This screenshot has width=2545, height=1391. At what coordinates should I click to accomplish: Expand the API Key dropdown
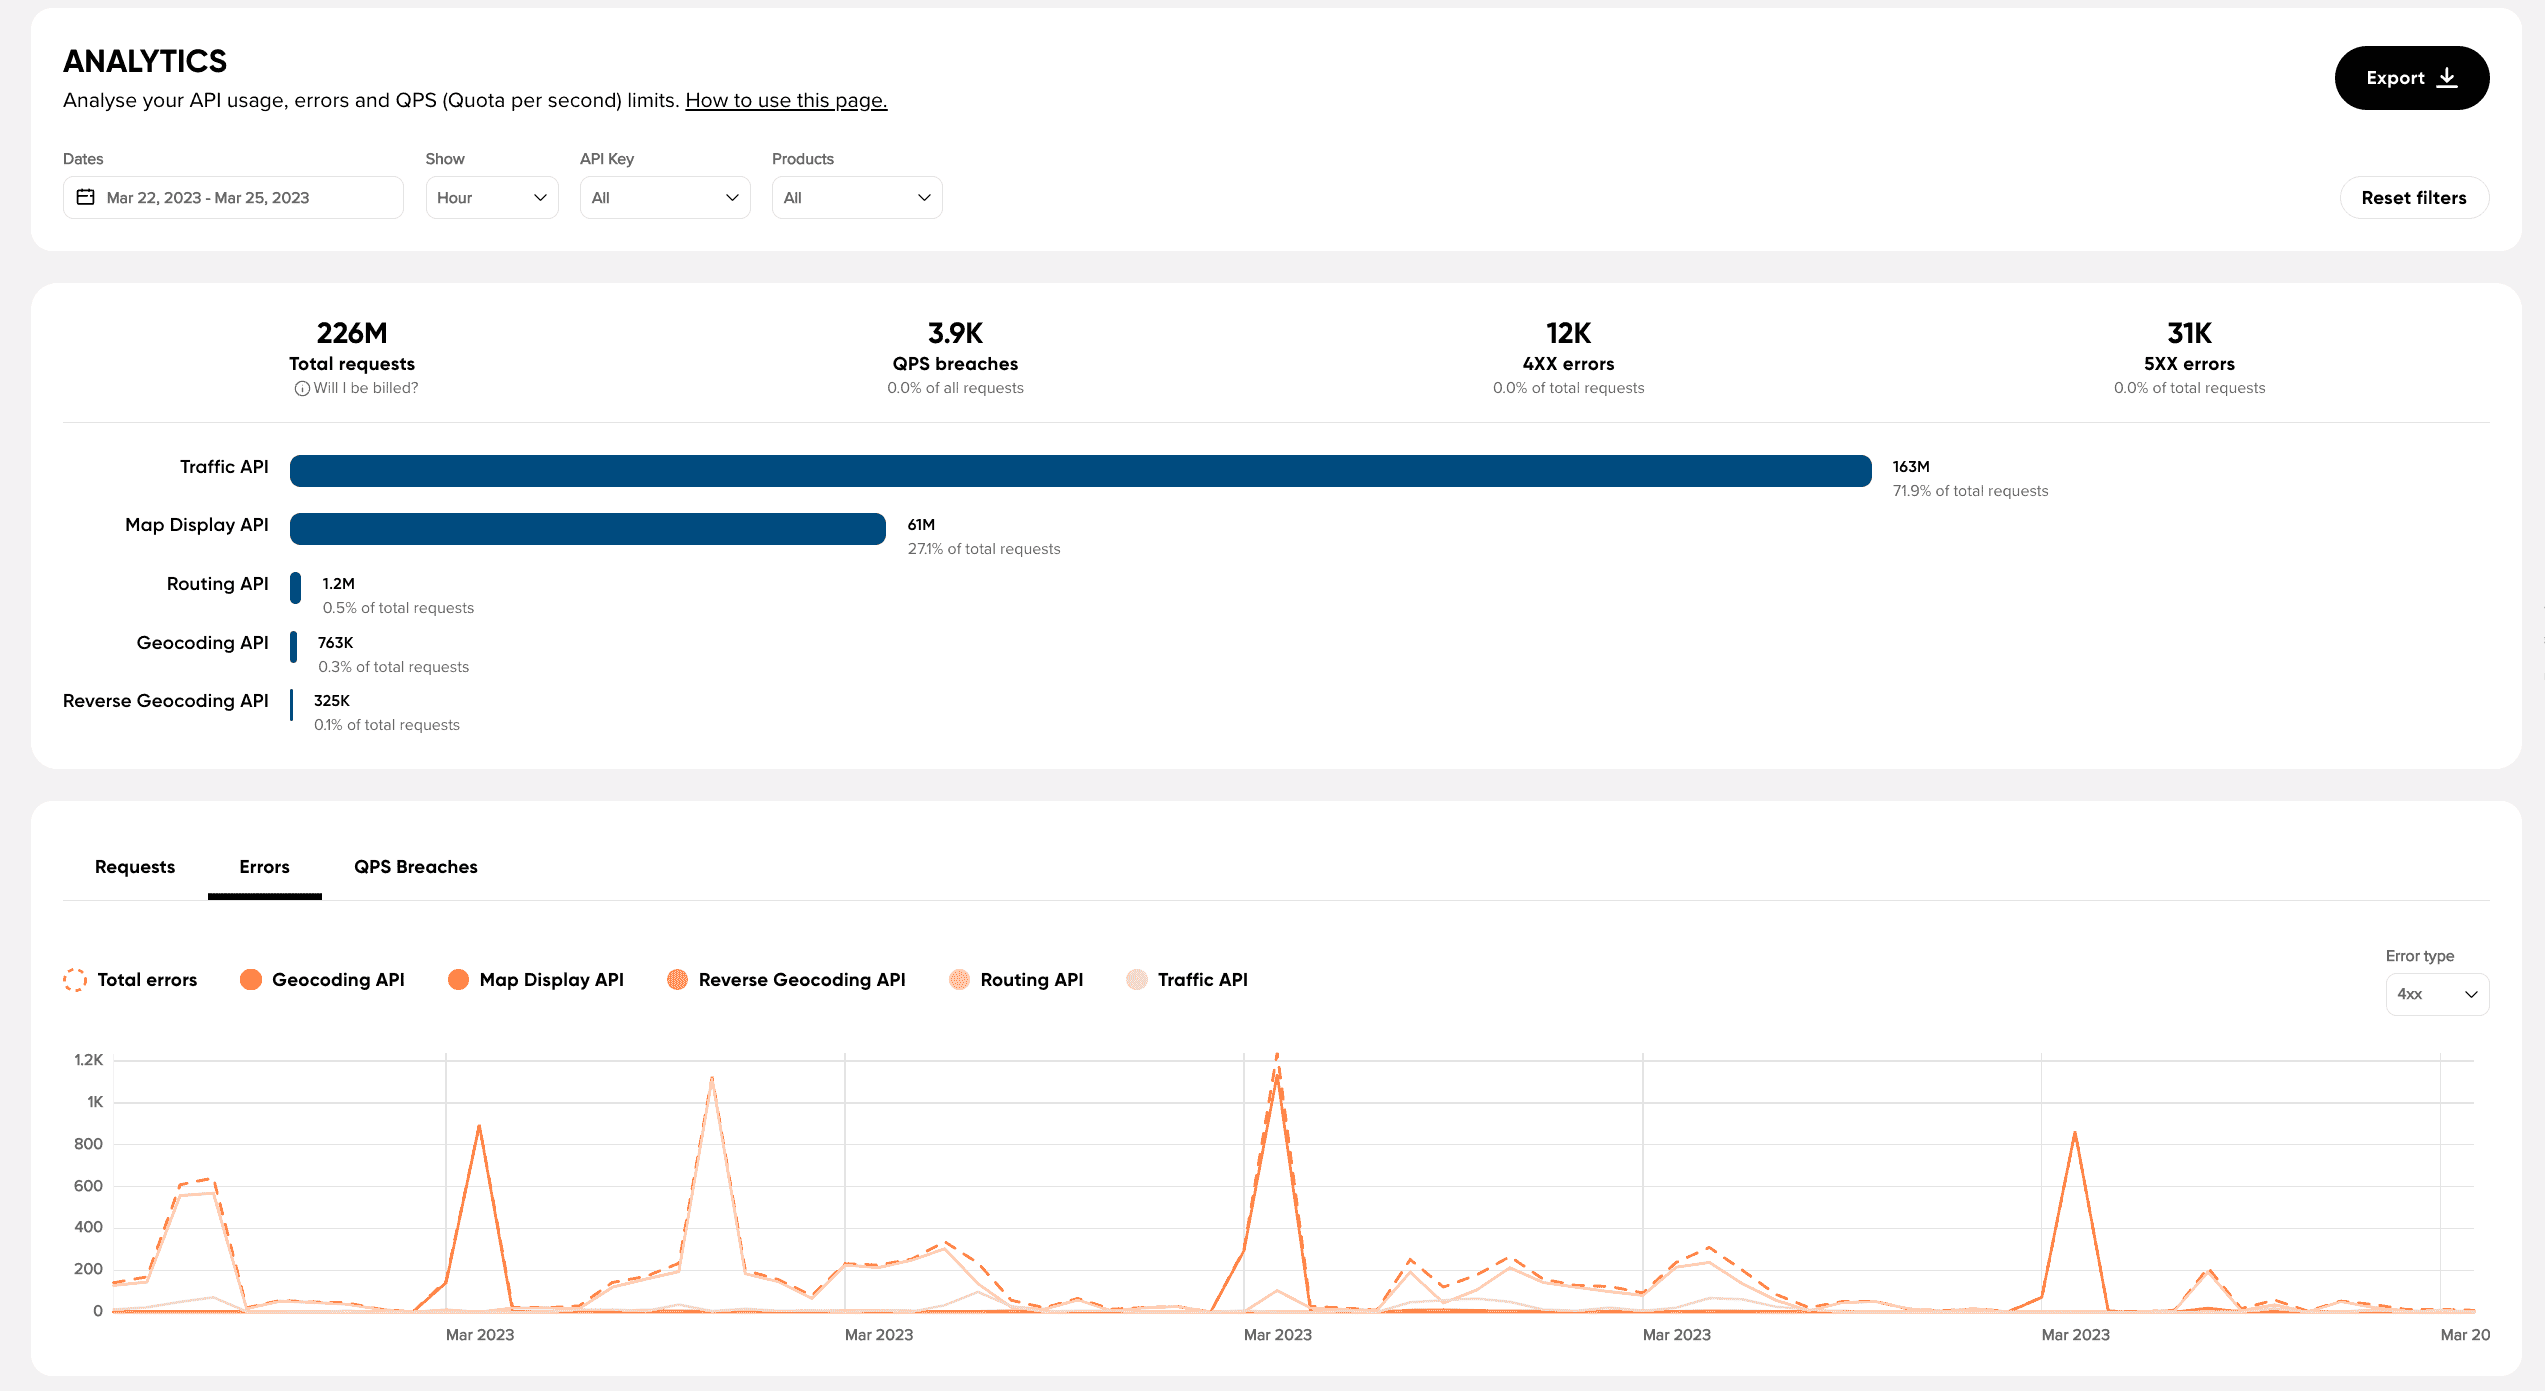pos(664,198)
